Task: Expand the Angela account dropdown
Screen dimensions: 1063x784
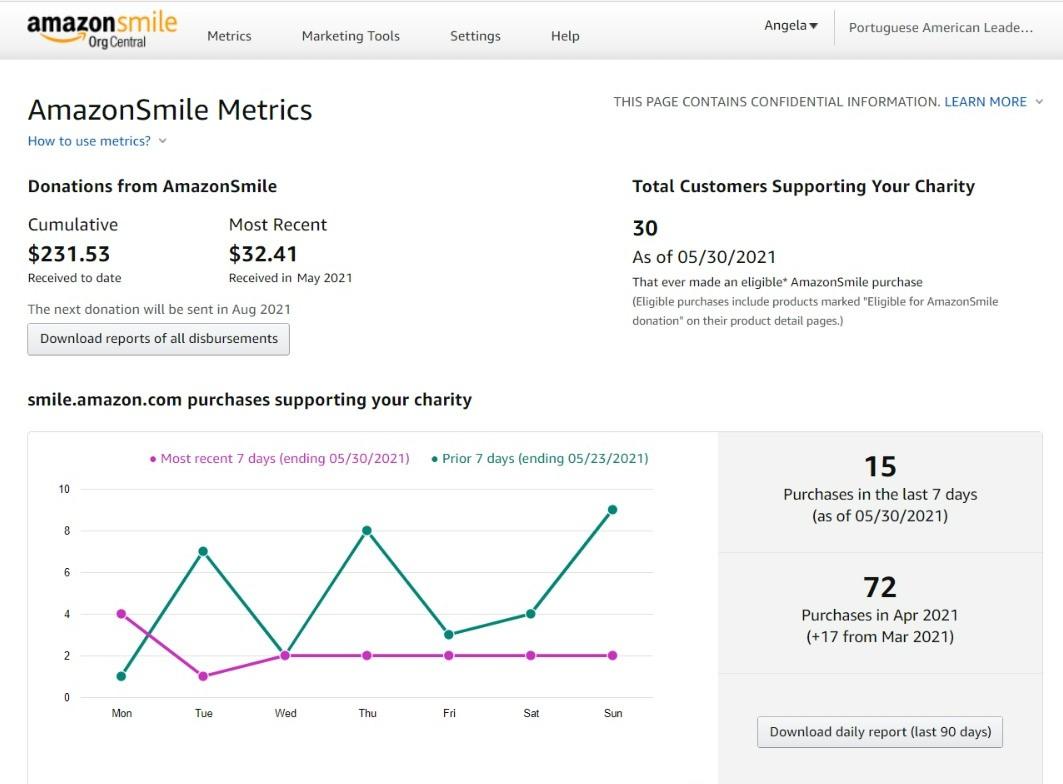Action: tap(790, 25)
